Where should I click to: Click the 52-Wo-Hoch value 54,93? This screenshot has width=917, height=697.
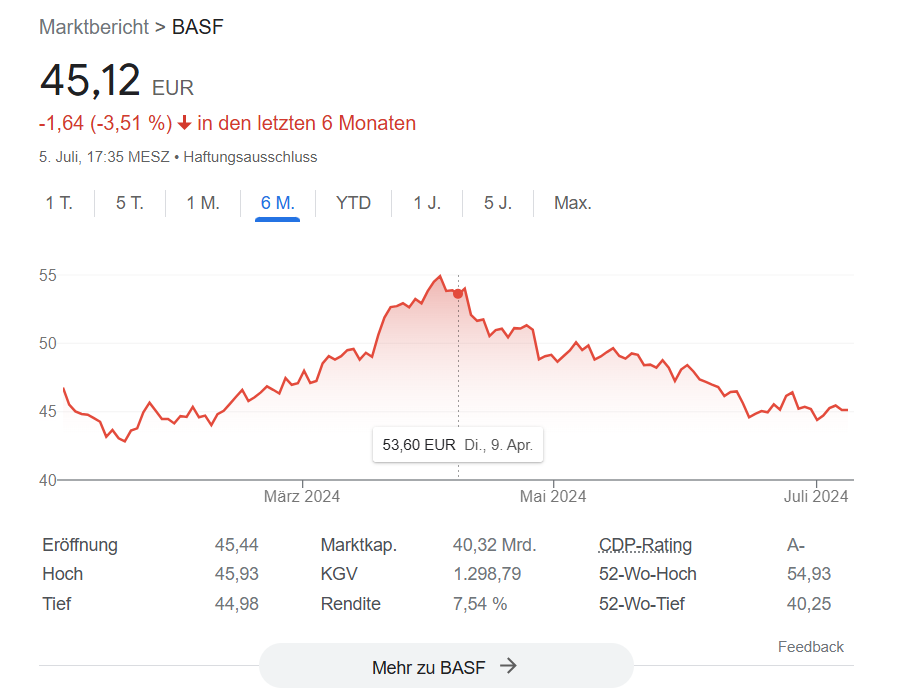(x=809, y=574)
